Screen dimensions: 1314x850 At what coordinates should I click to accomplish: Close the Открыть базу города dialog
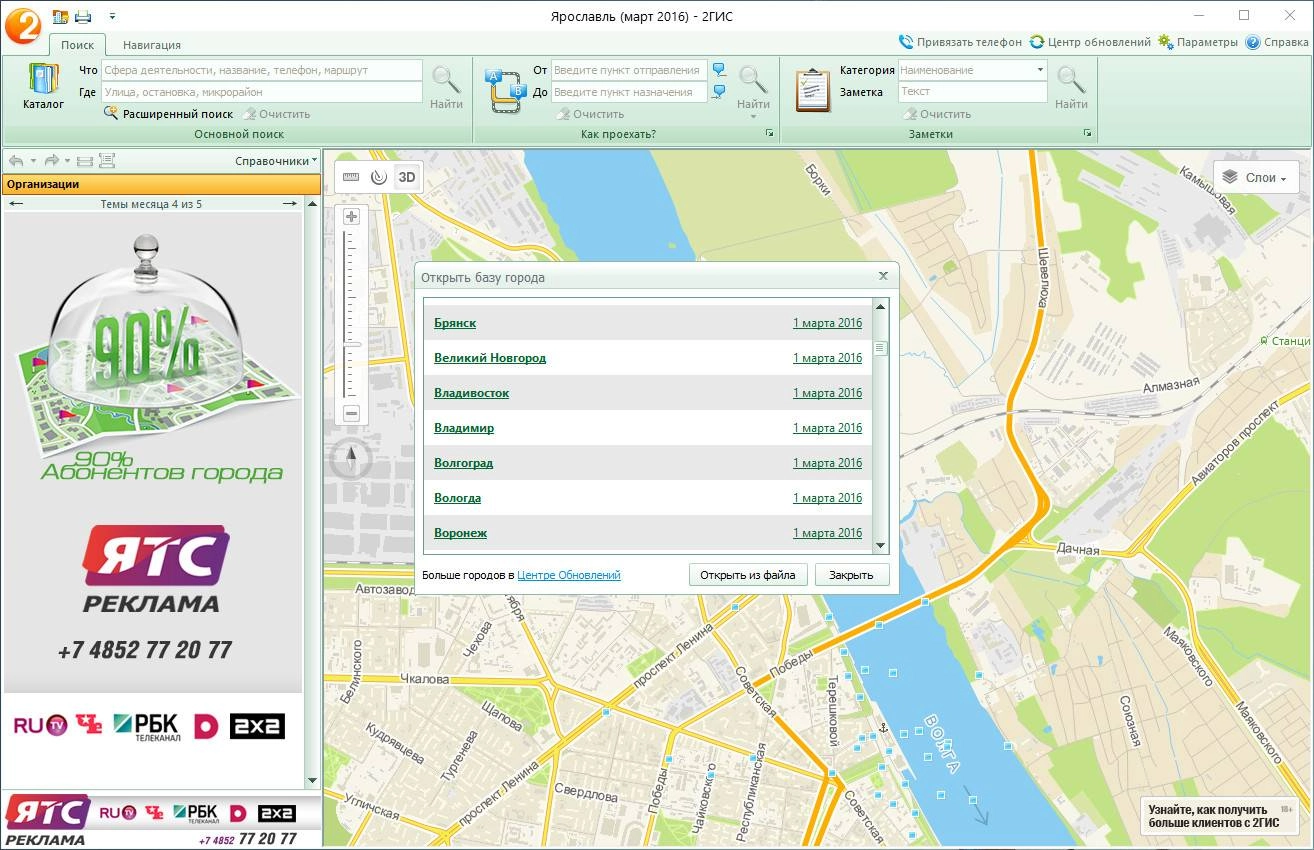click(883, 276)
